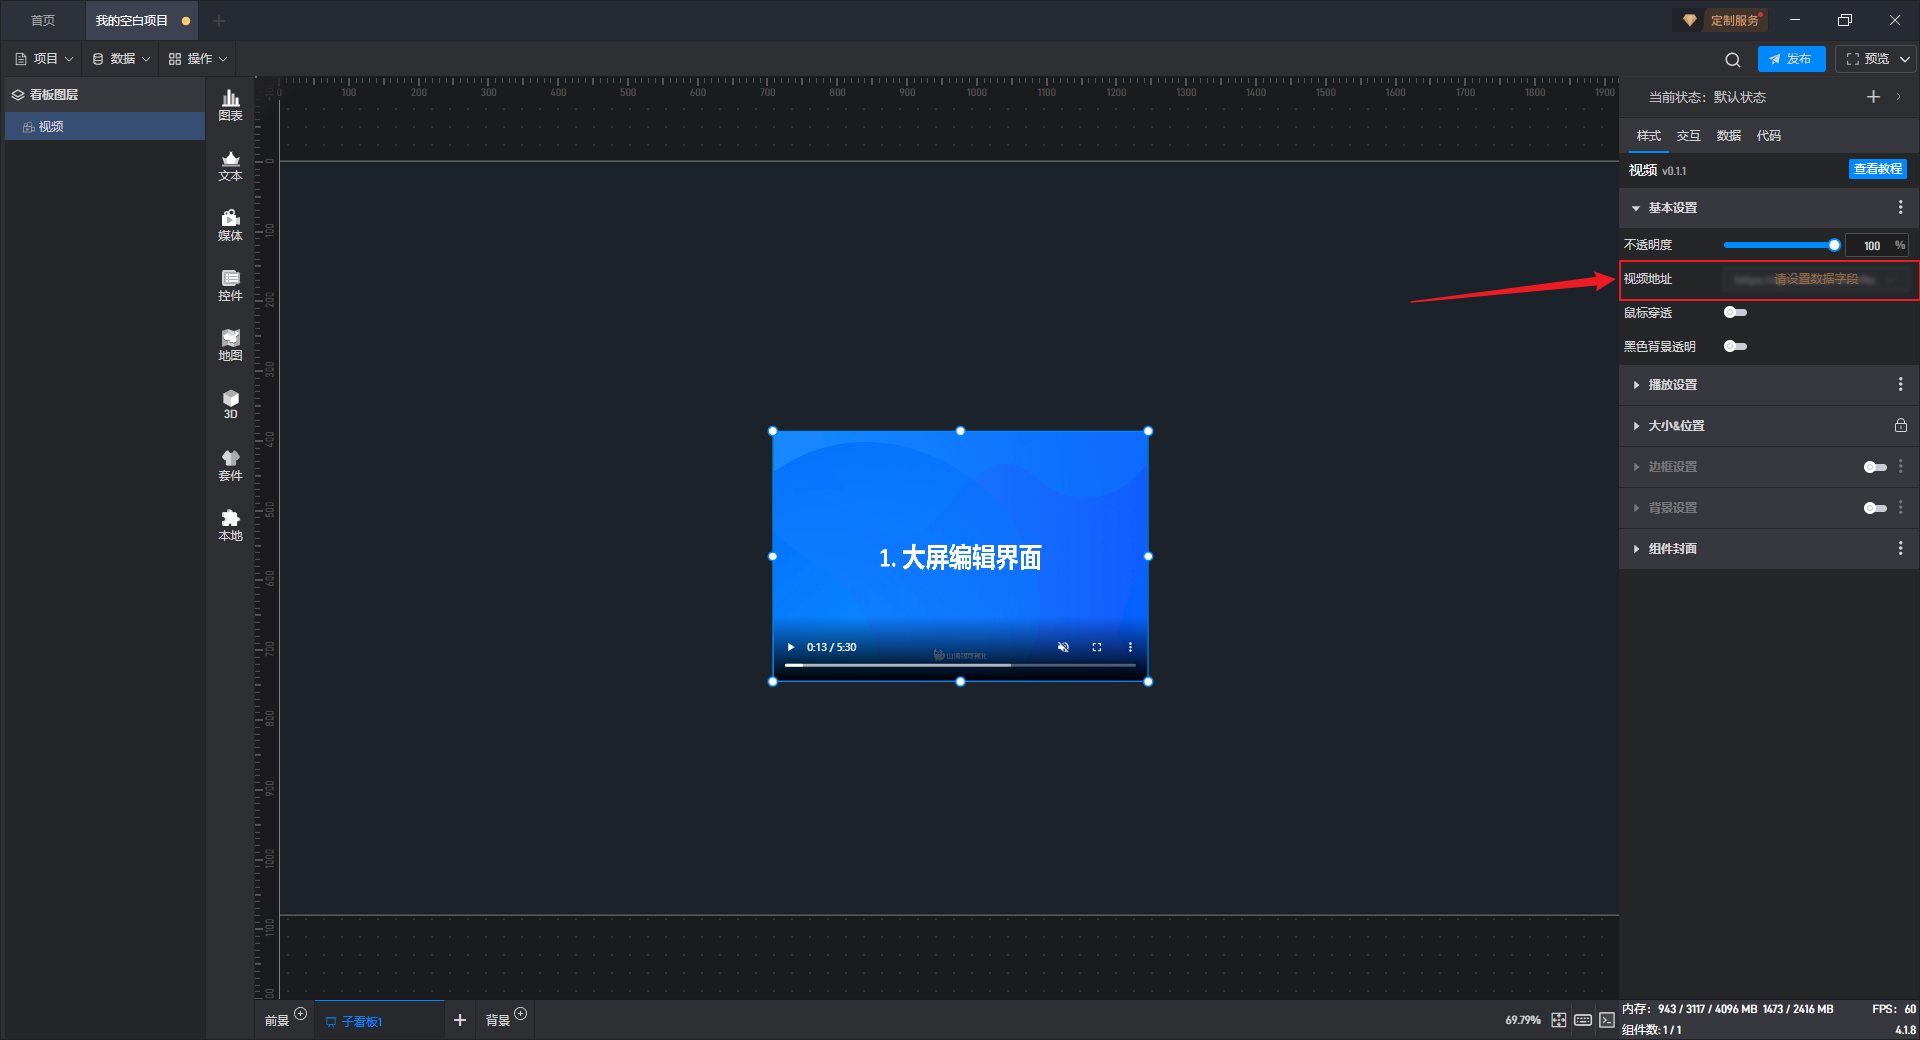The height and width of the screenshot is (1040, 1920).
Task: Open the 套件 kit components panel
Action: (230, 465)
